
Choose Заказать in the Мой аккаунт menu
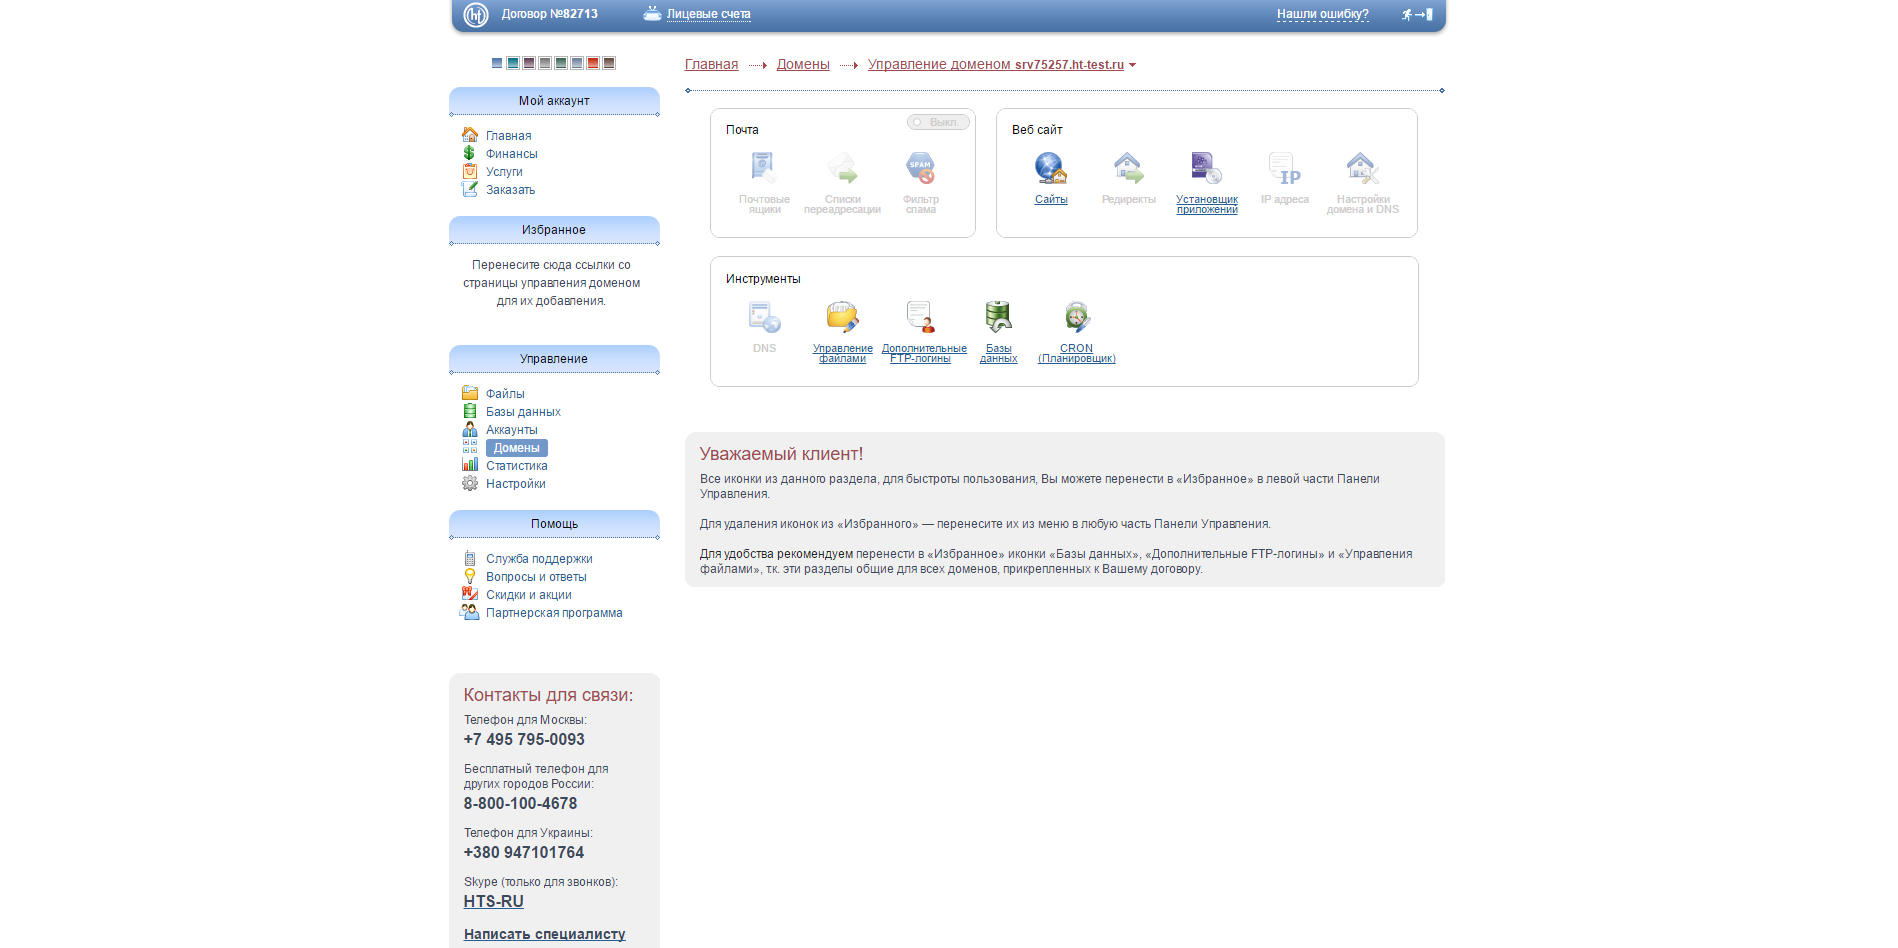[x=511, y=190]
